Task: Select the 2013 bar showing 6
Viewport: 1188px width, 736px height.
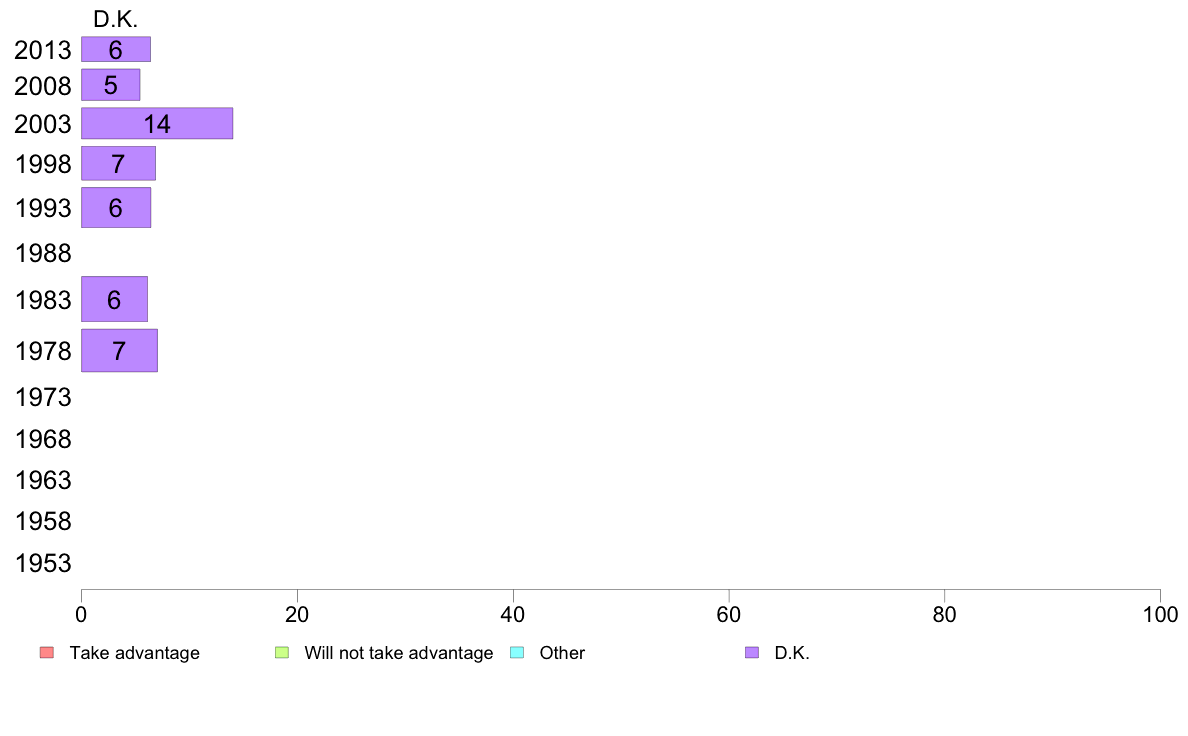Action: click(x=116, y=49)
